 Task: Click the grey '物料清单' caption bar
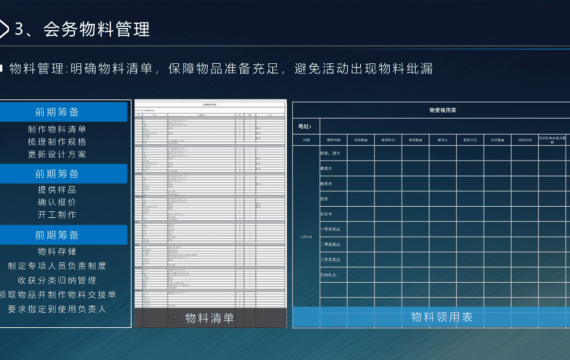click(210, 318)
